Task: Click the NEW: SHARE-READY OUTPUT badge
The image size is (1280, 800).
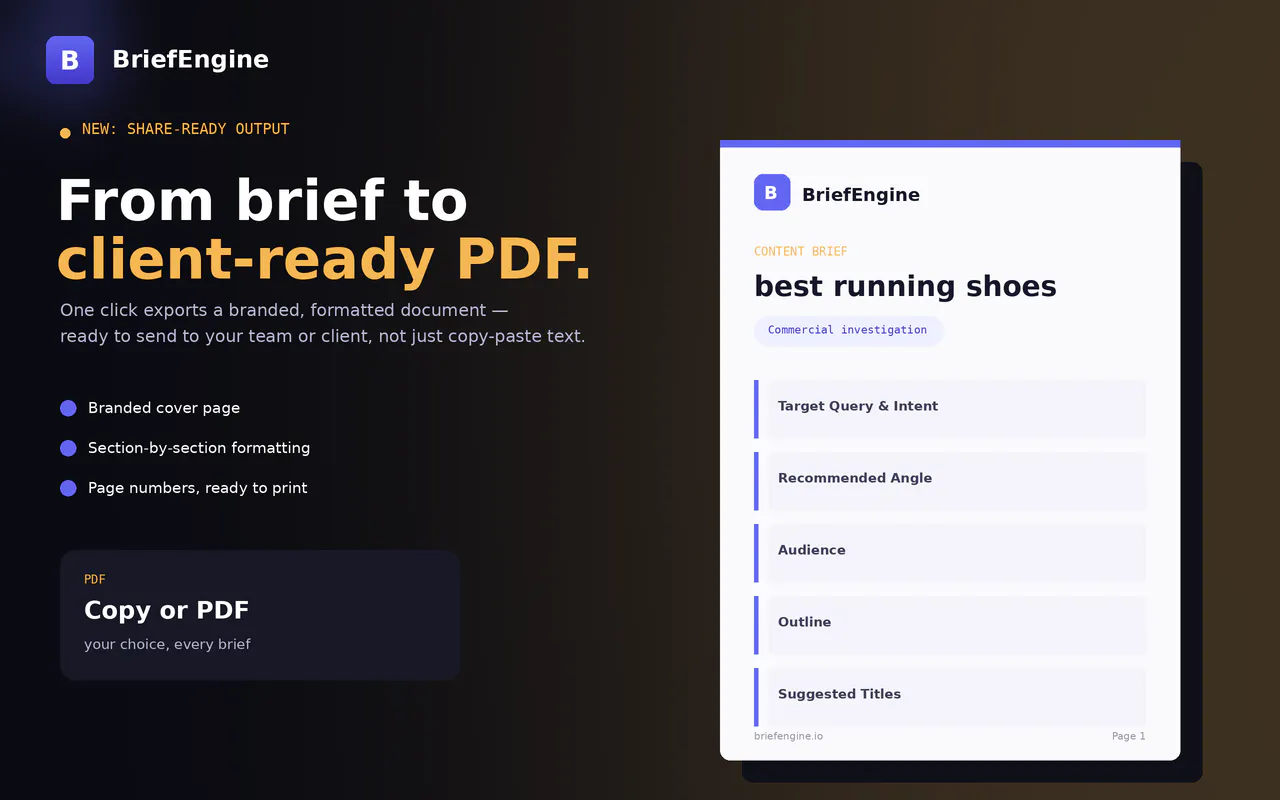Action: [185, 129]
